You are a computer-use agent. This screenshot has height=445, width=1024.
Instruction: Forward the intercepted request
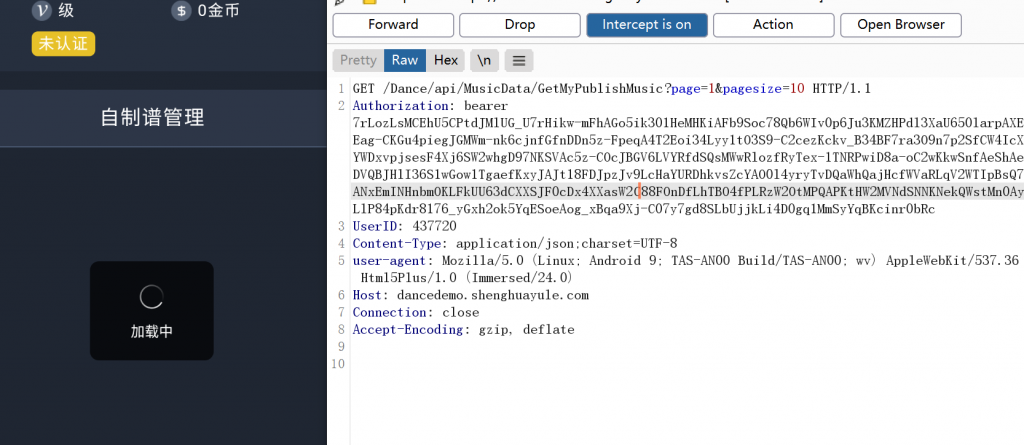tap(393, 25)
